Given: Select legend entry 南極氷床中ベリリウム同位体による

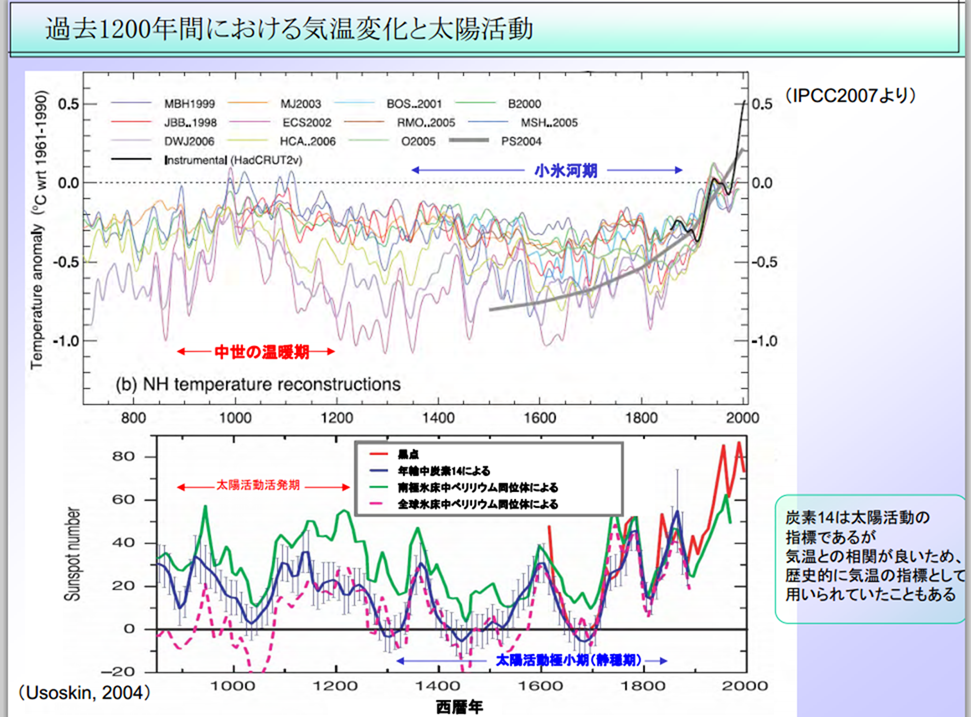Looking at the screenshot, I should [x=478, y=488].
